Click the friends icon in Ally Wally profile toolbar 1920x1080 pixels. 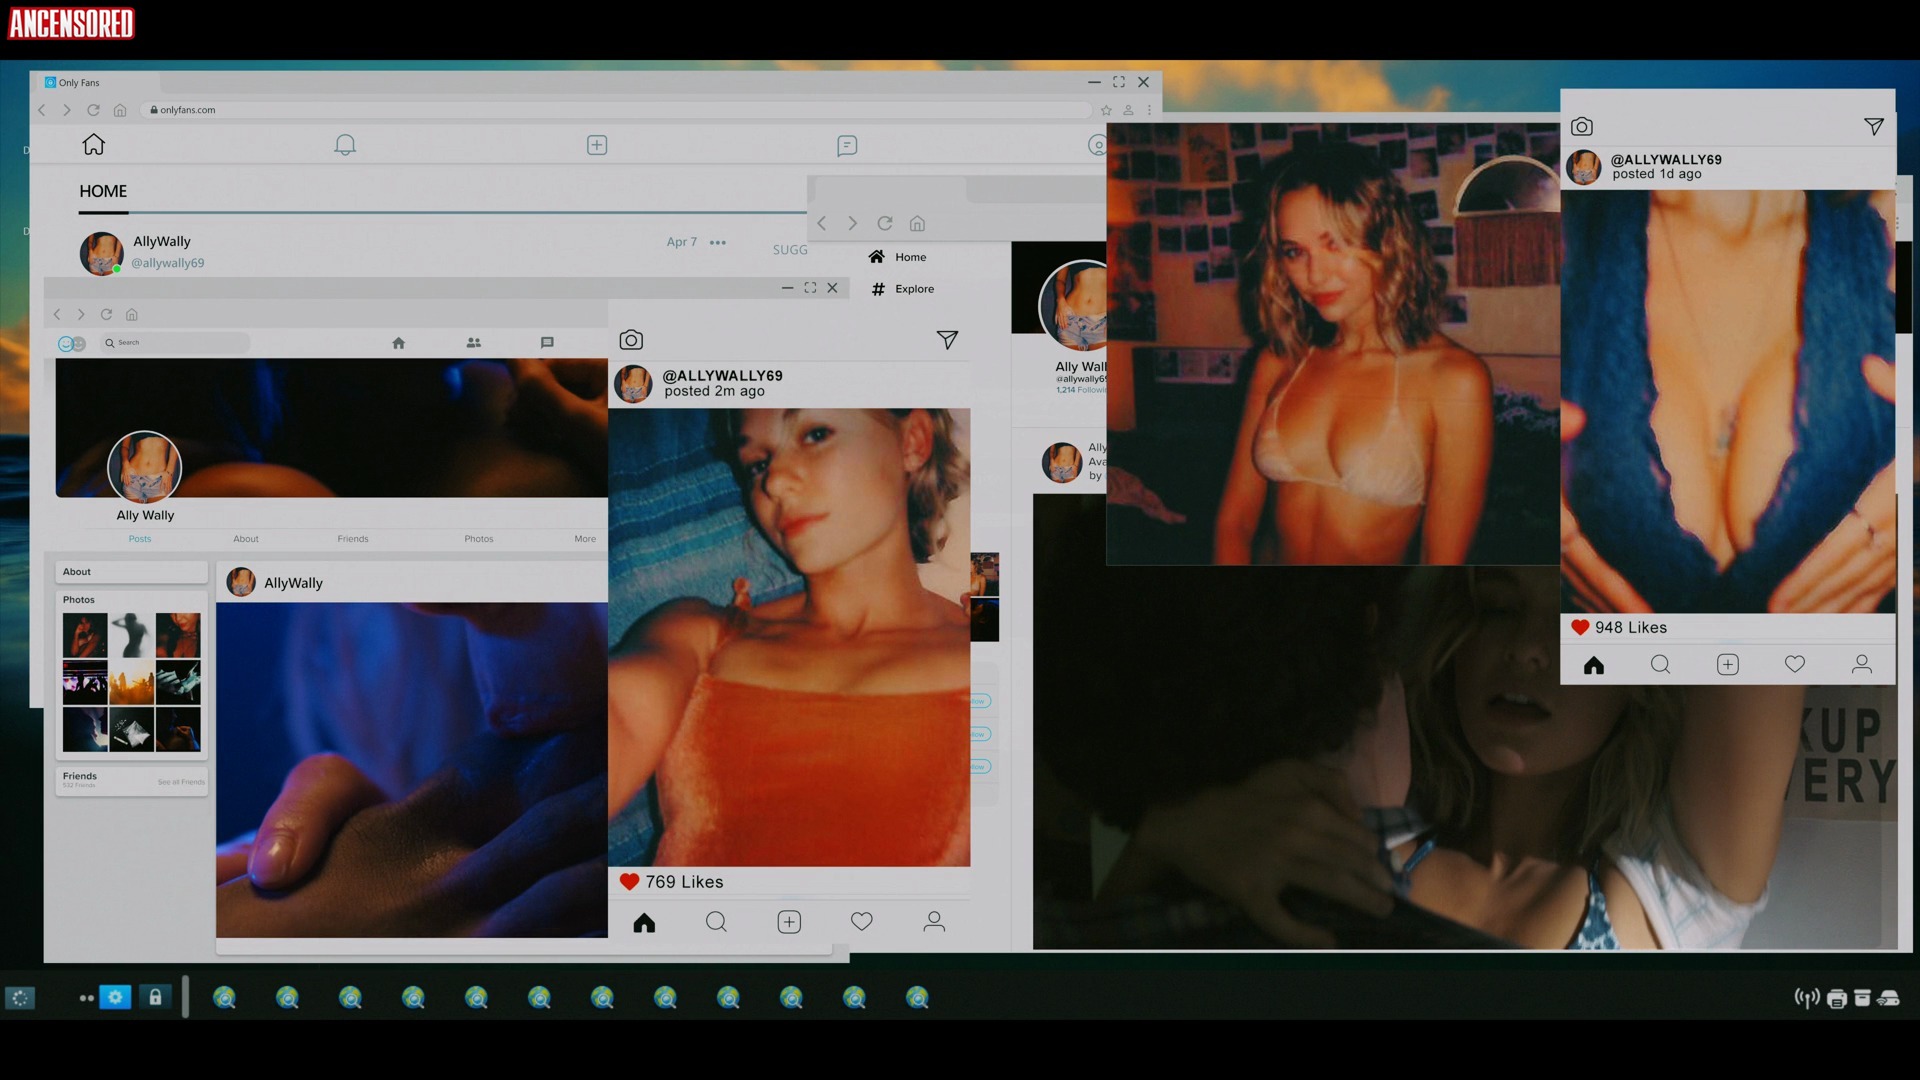pos(473,343)
